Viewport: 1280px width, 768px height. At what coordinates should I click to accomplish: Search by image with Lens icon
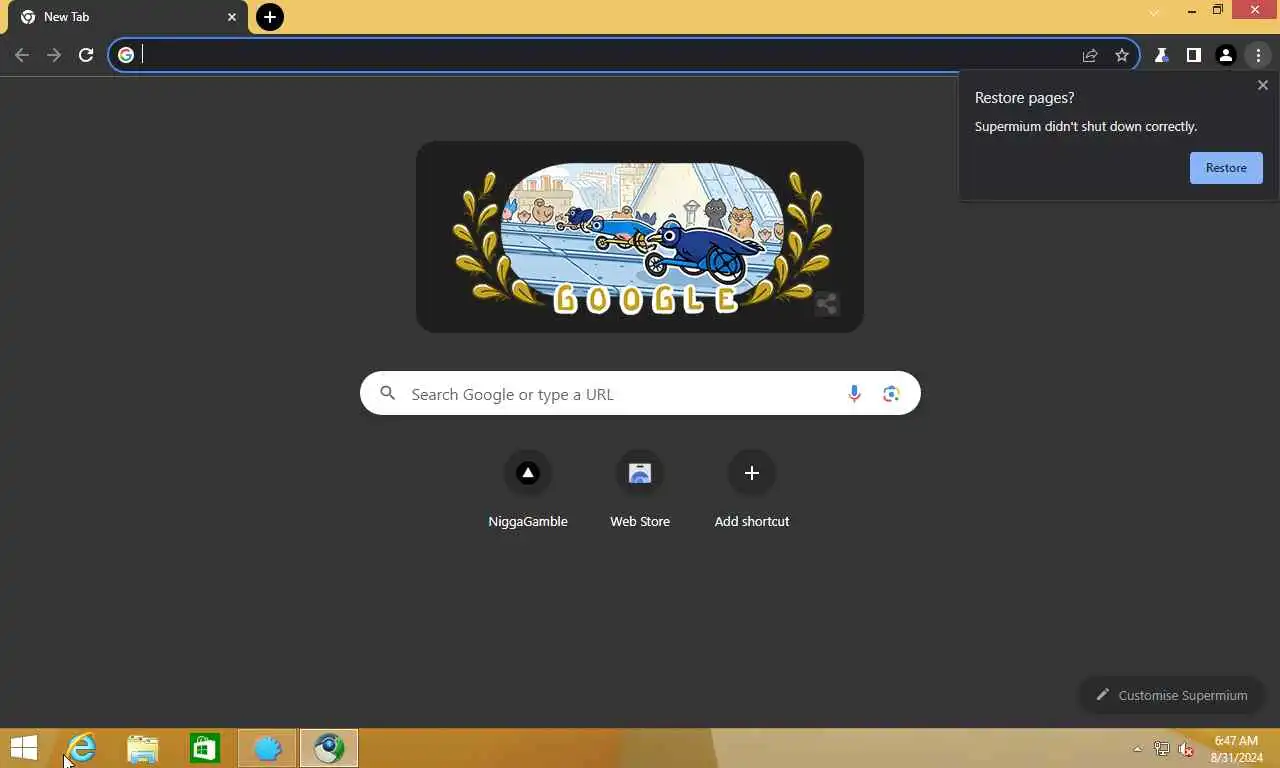[x=891, y=394]
